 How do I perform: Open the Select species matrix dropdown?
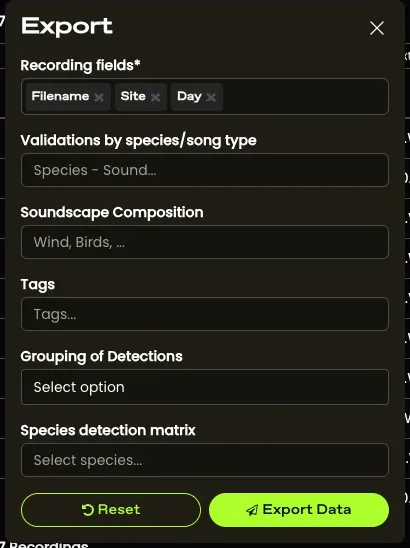pos(205,460)
